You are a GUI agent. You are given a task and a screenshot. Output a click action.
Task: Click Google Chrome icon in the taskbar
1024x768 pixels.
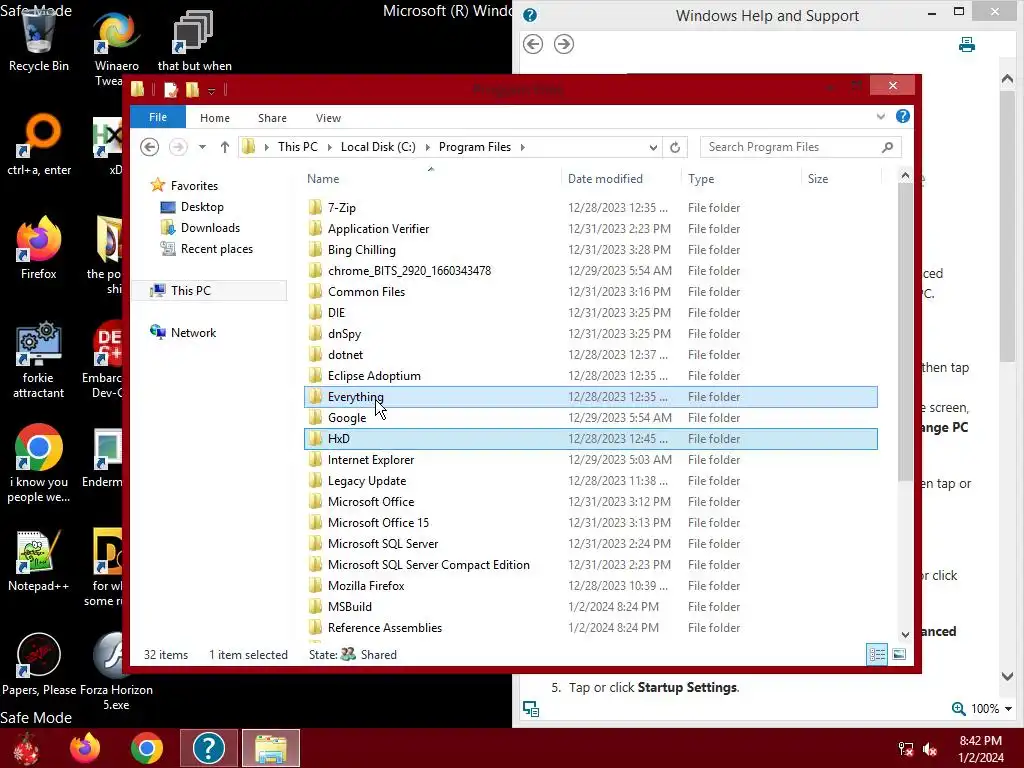[x=146, y=748]
